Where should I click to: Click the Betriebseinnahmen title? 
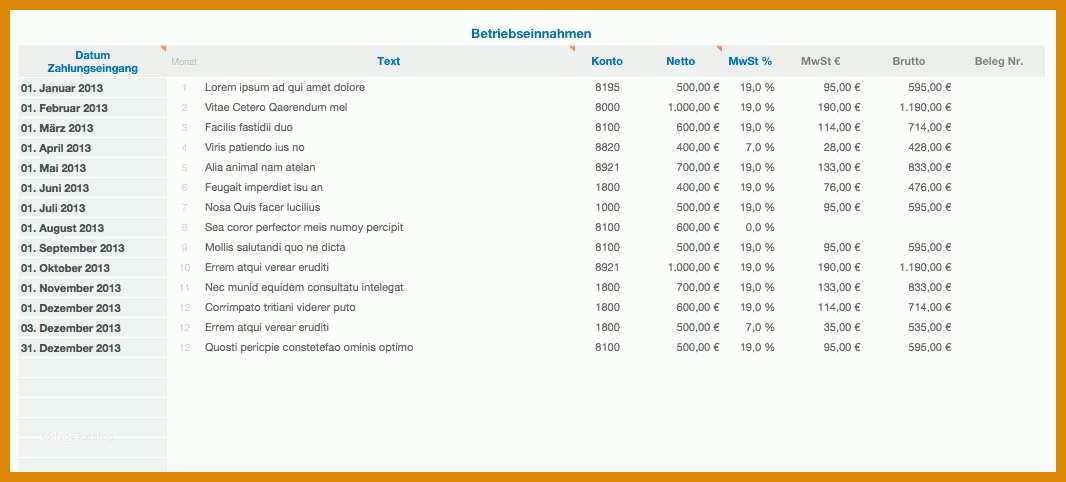tap(531, 33)
